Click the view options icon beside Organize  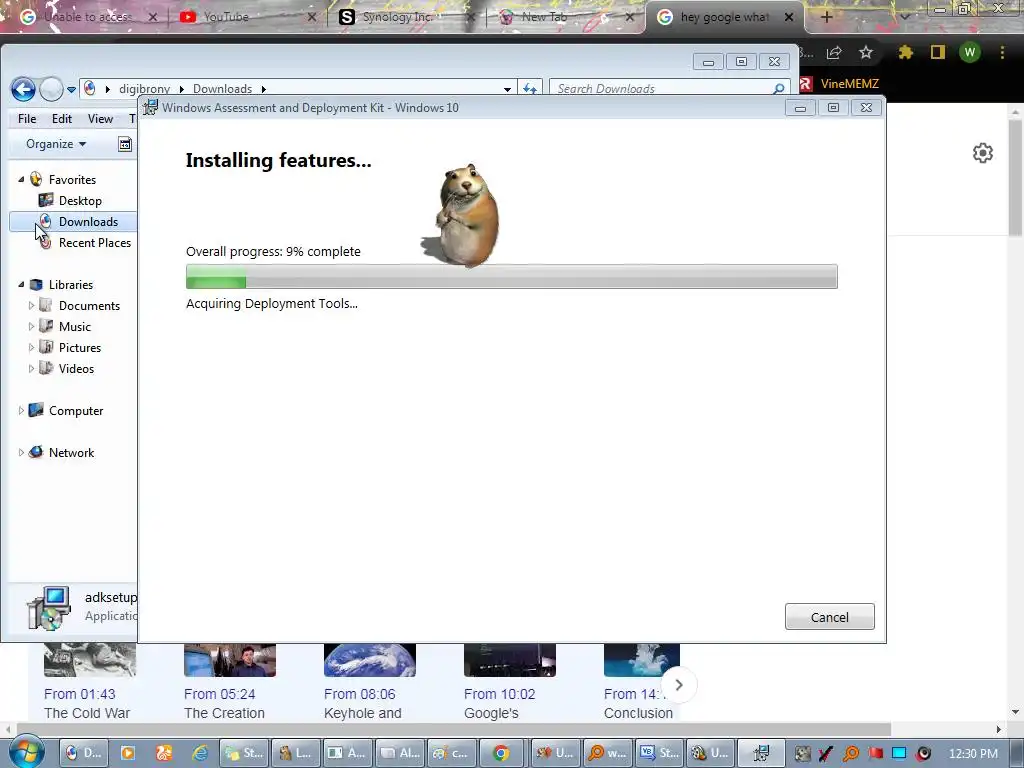125,144
